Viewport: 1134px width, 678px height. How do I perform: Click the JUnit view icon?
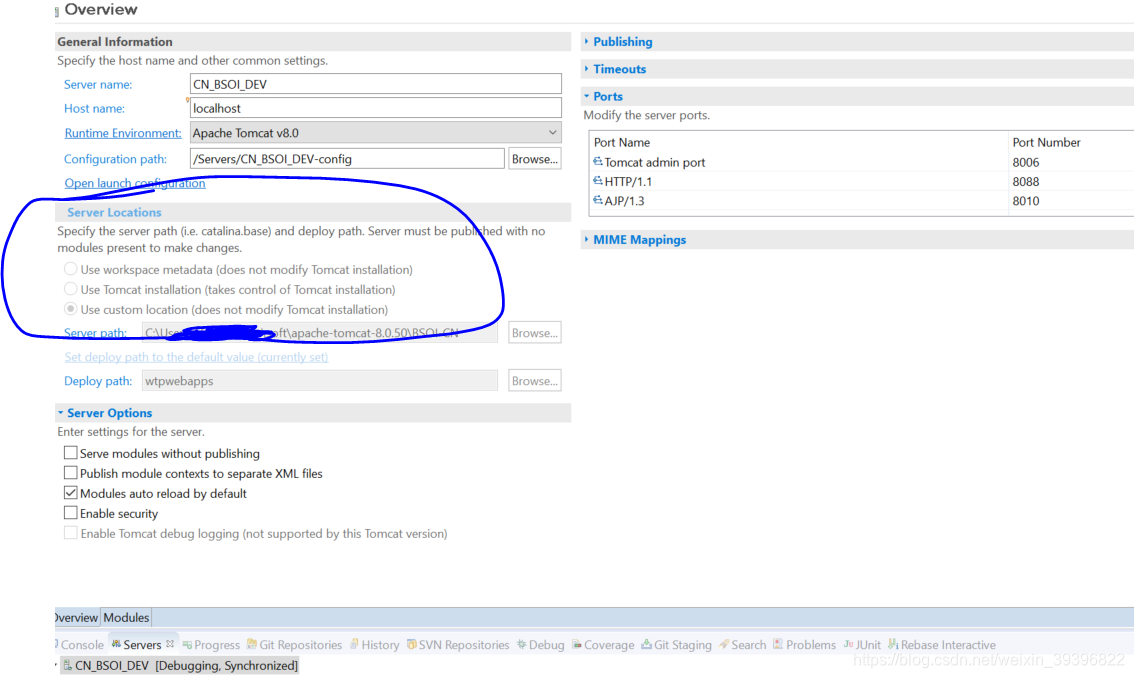point(848,644)
